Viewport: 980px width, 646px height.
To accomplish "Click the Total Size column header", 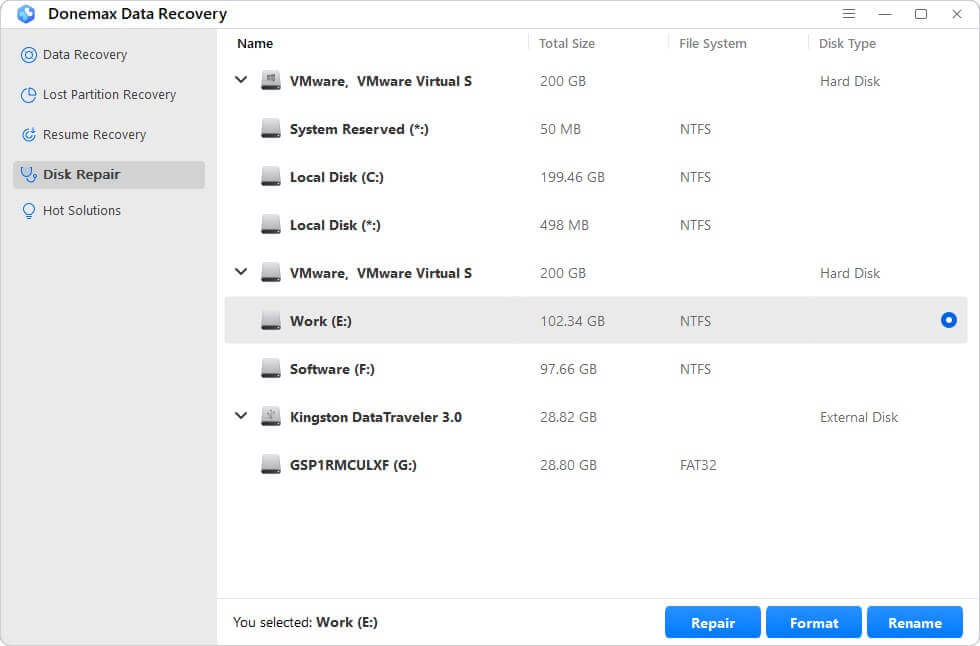I will [x=567, y=44].
